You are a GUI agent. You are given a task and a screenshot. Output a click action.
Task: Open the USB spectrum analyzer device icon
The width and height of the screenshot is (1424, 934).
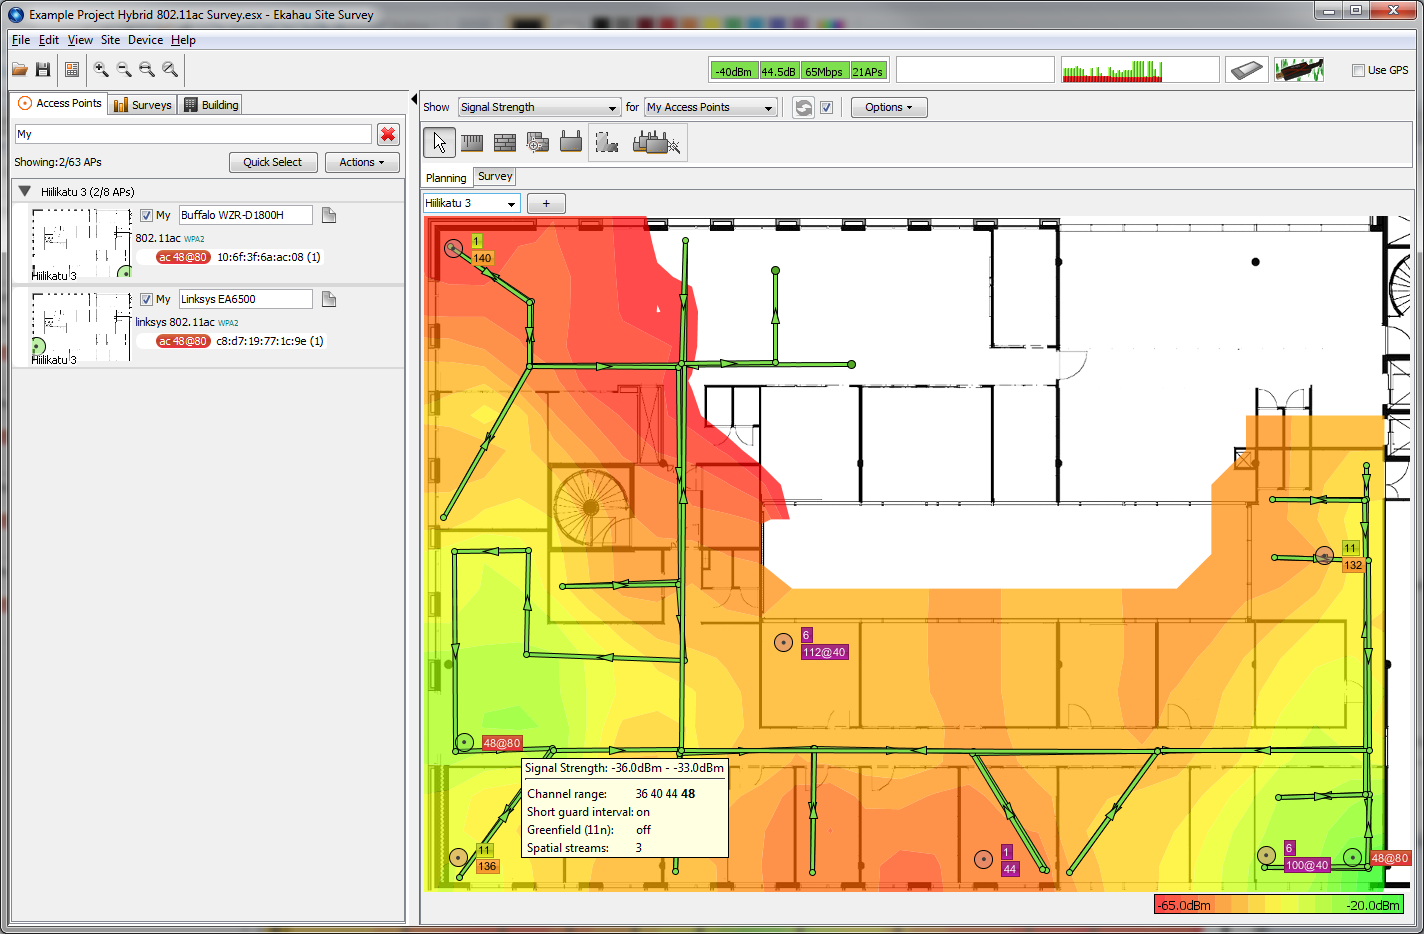(1298, 70)
